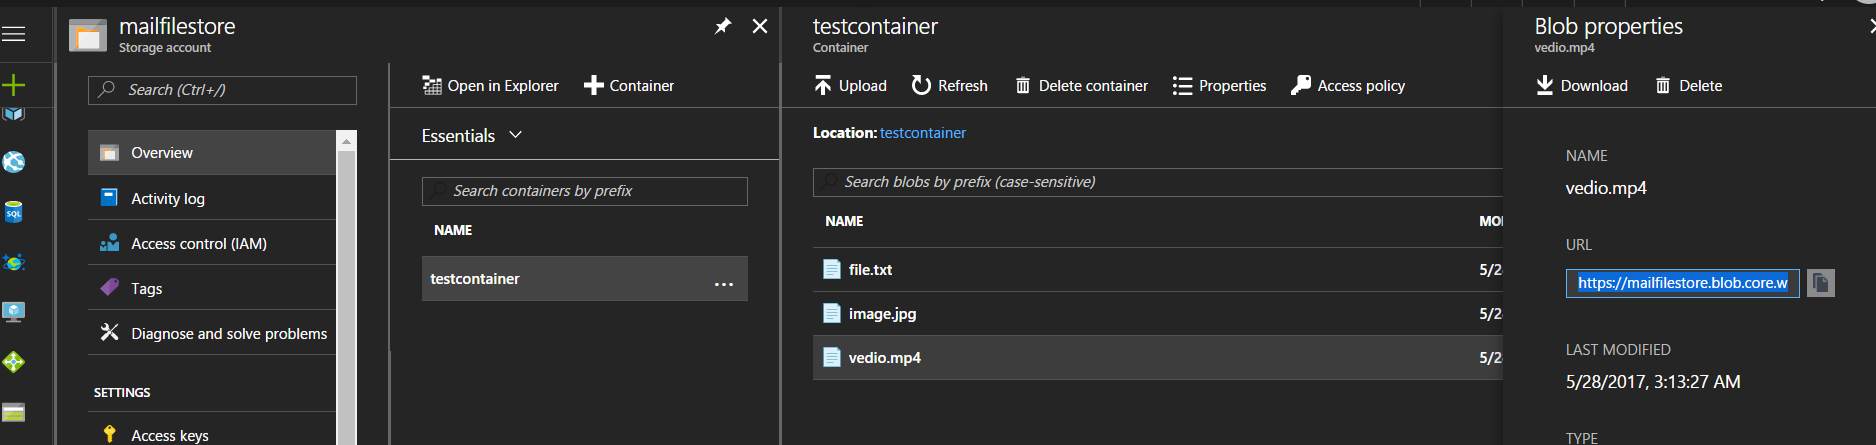Open SQL databases icon in the sidebar
The width and height of the screenshot is (1876, 445).
pyautogui.click(x=14, y=212)
